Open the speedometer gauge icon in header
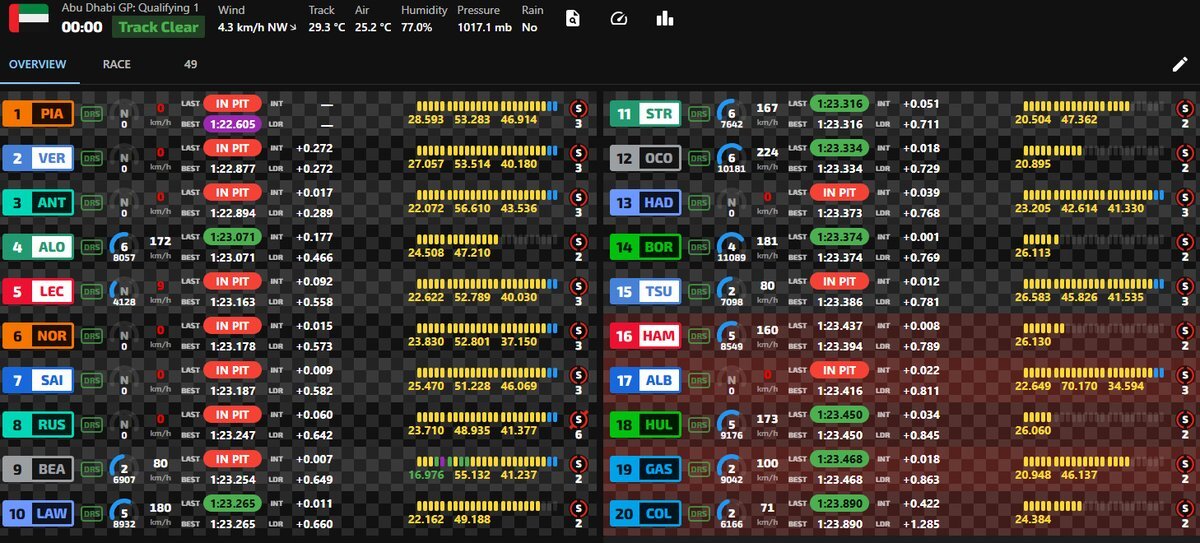 [x=617, y=19]
